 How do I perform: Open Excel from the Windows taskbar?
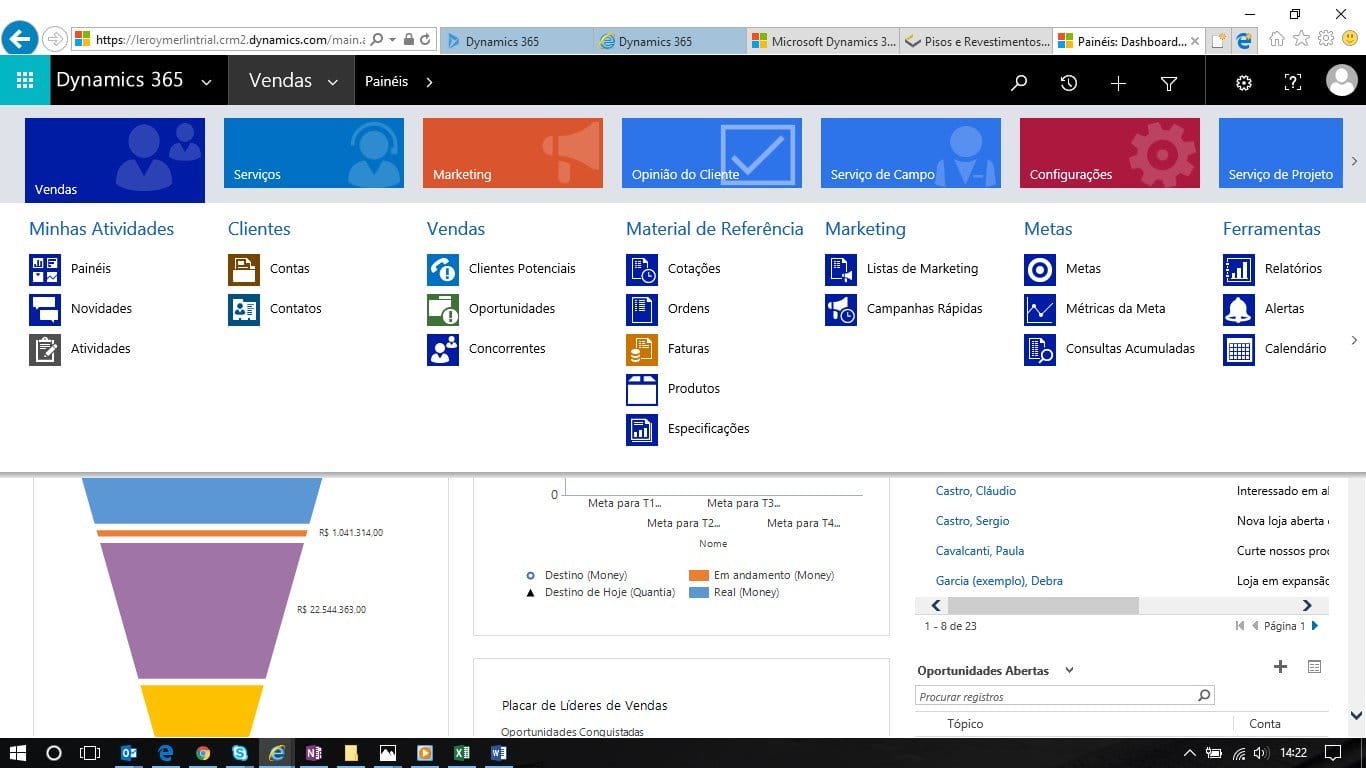[462, 753]
